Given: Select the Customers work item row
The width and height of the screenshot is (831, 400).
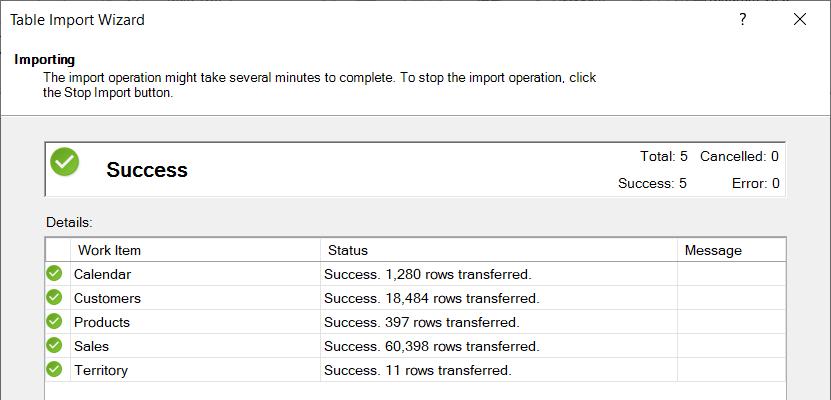Looking at the screenshot, I should [107, 298].
